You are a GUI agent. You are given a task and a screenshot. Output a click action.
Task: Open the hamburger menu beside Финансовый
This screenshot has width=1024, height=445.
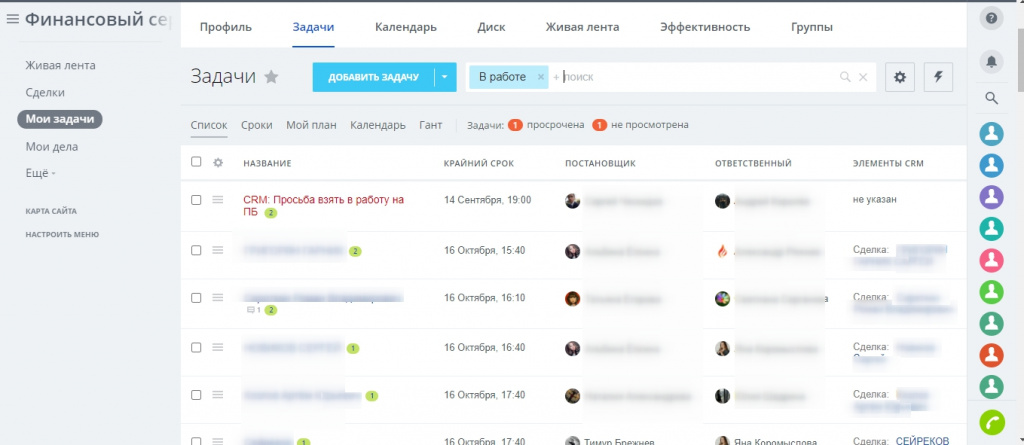(12, 19)
